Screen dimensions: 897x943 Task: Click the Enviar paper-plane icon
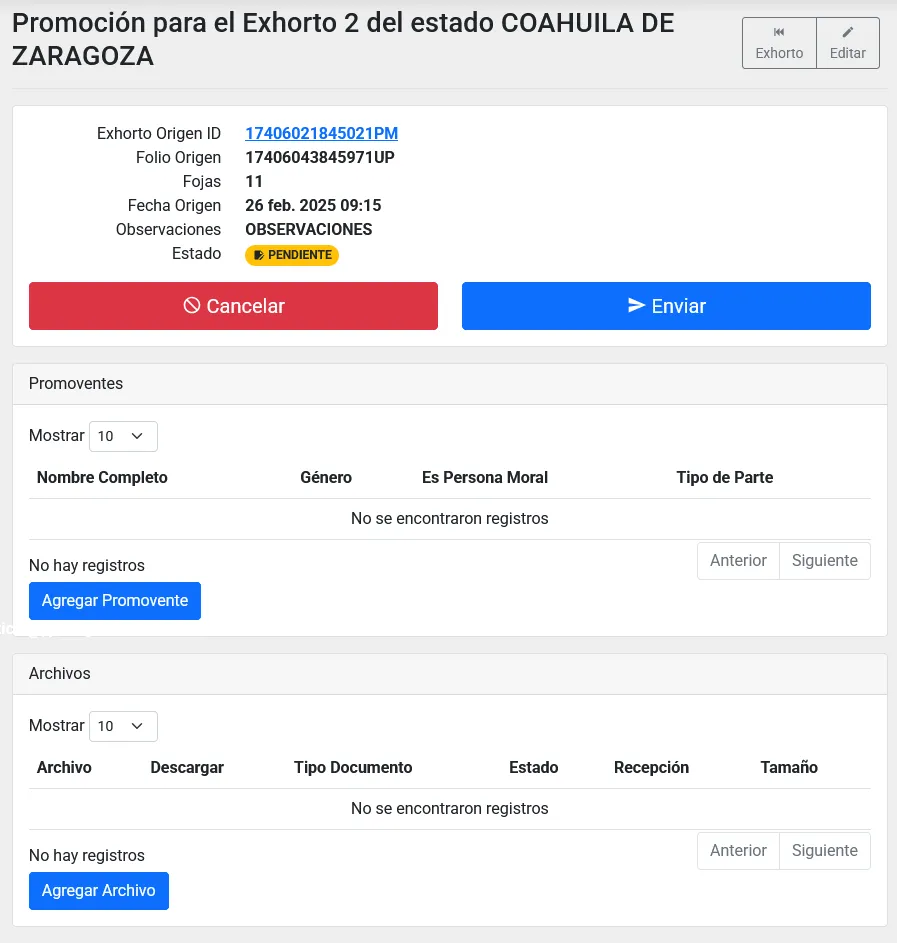(636, 306)
